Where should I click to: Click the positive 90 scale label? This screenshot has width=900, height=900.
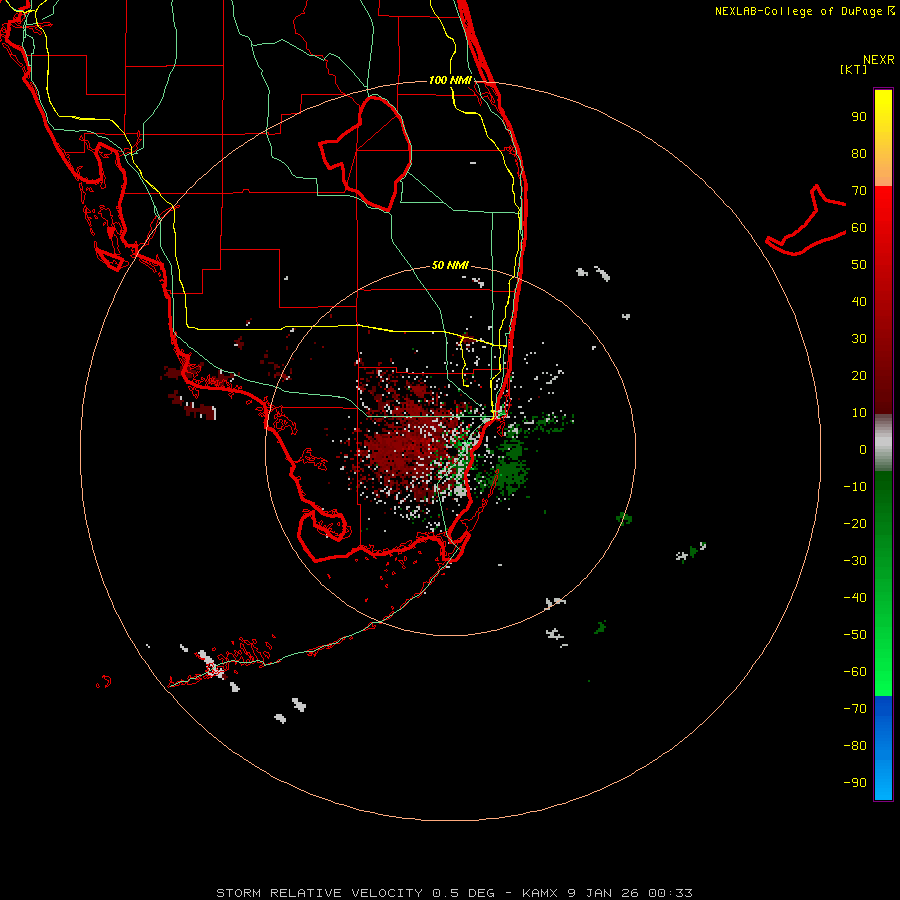tap(859, 117)
